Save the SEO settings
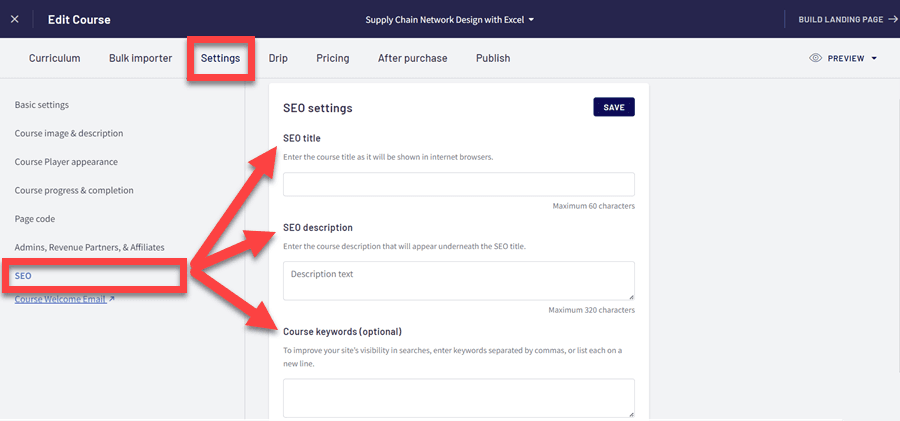 (614, 107)
